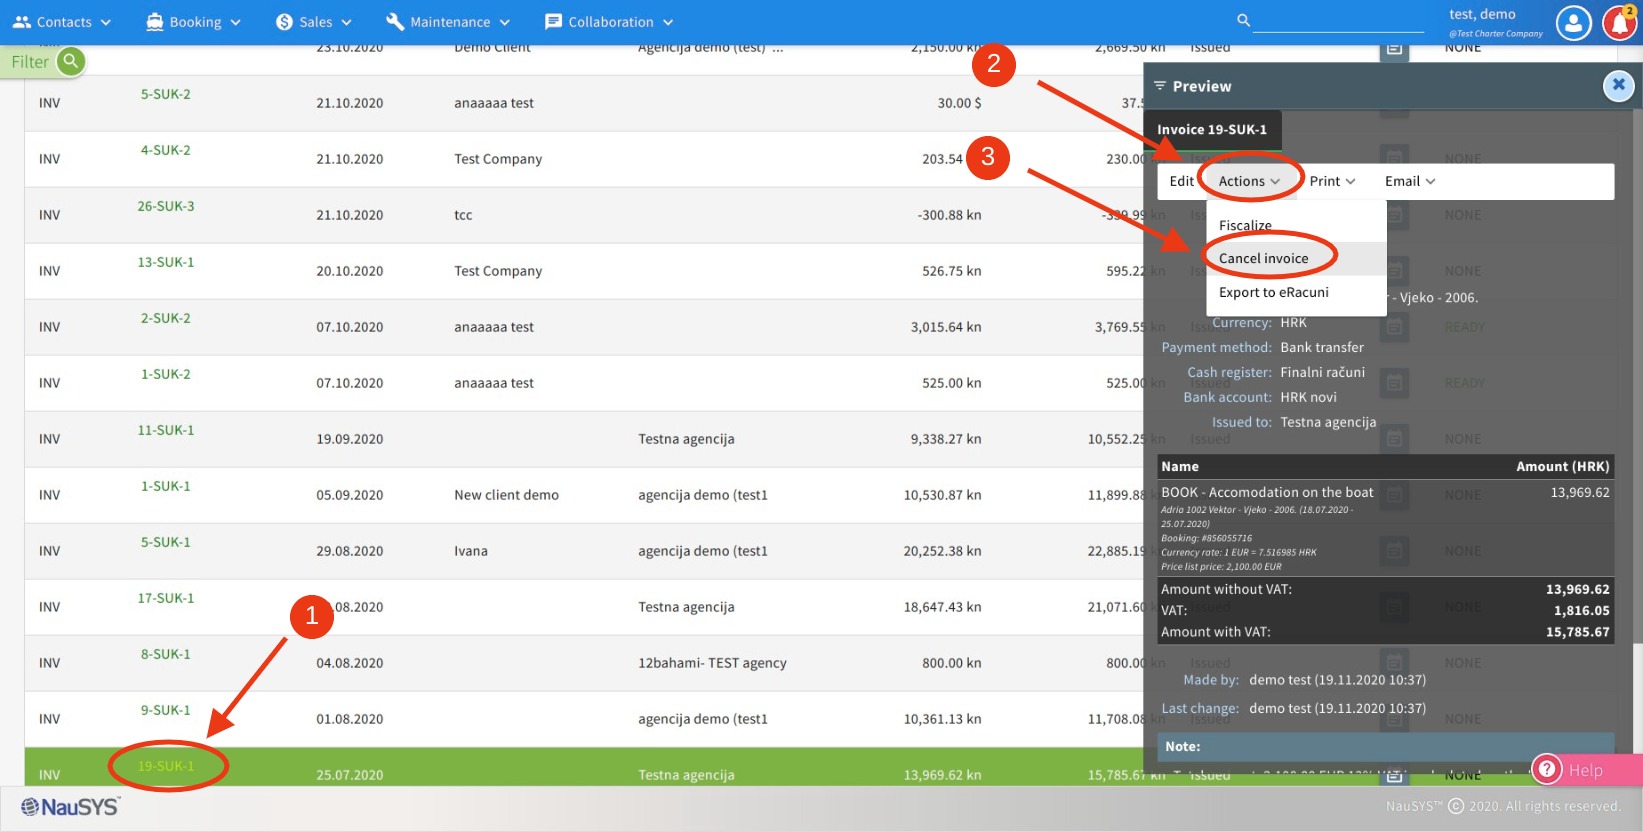
Task: Open the Sales menu
Action: pyautogui.click(x=314, y=22)
